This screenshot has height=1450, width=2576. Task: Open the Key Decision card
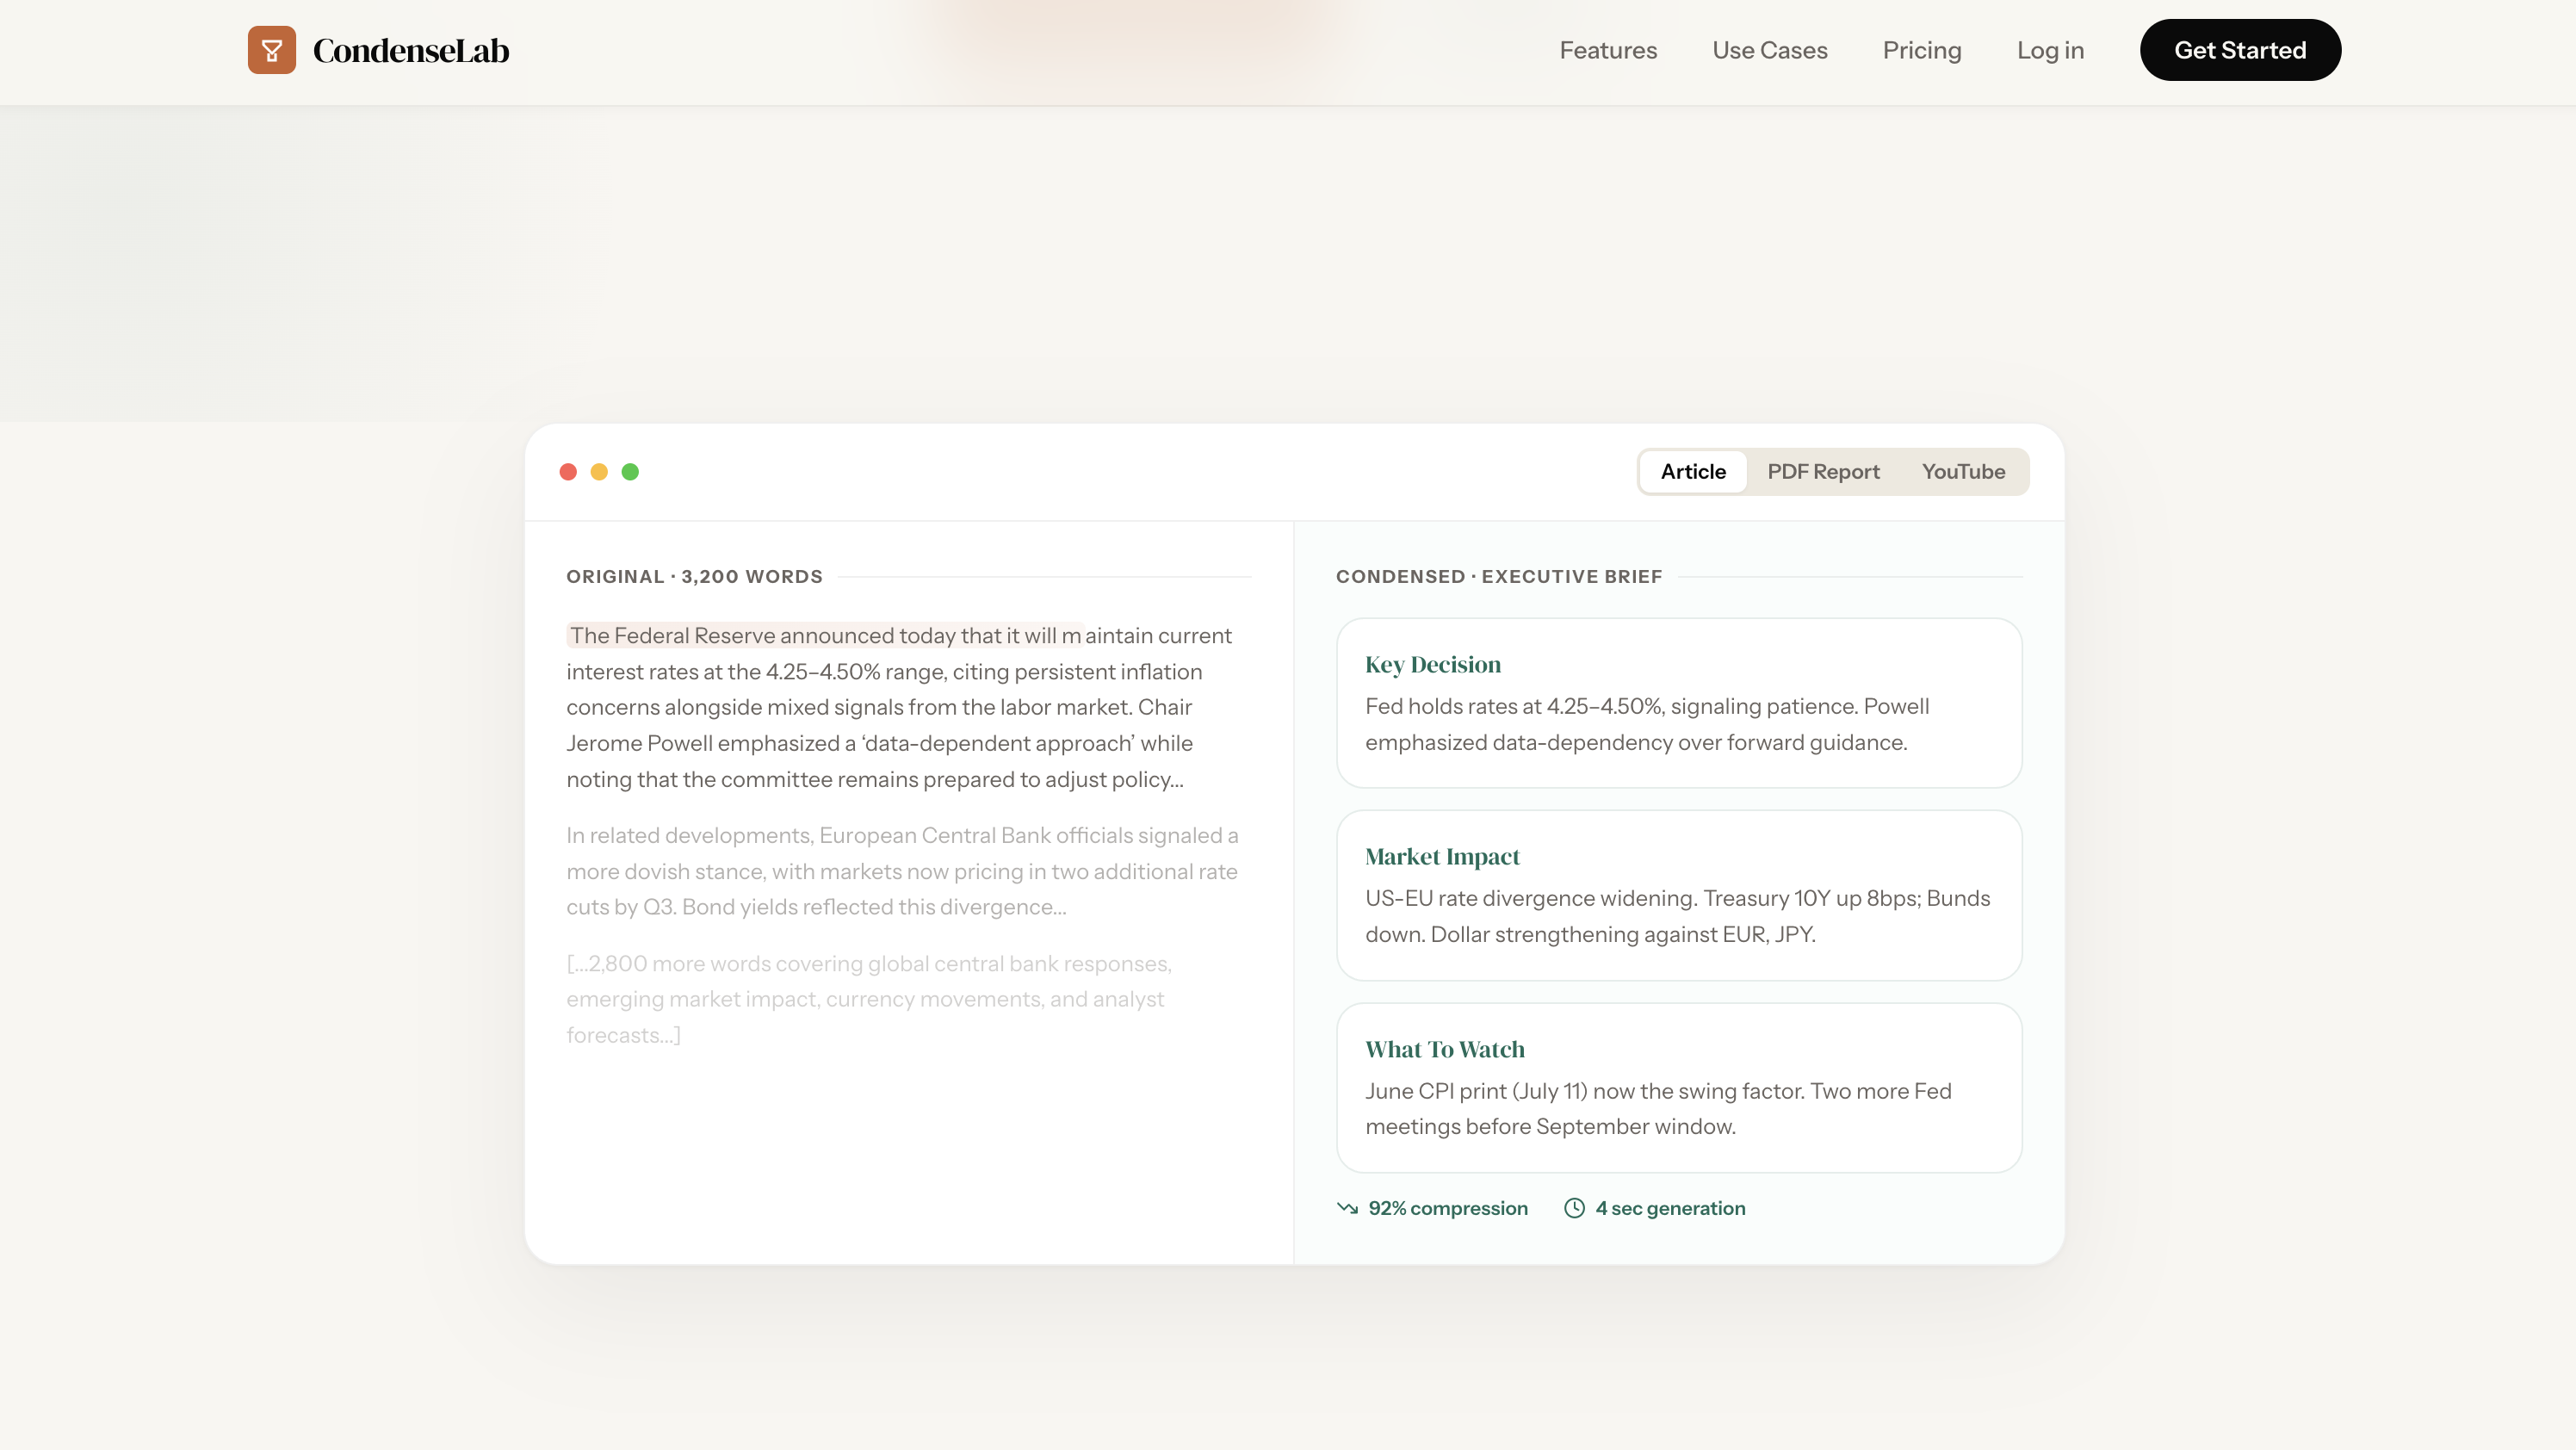pyautogui.click(x=1678, y=703)
